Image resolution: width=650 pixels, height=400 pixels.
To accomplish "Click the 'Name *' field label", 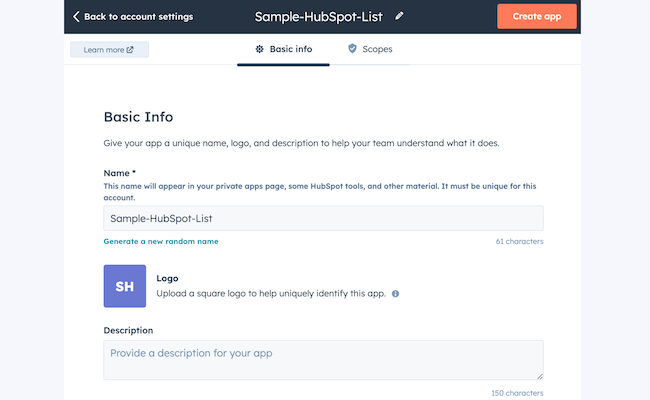I will 119,173.
